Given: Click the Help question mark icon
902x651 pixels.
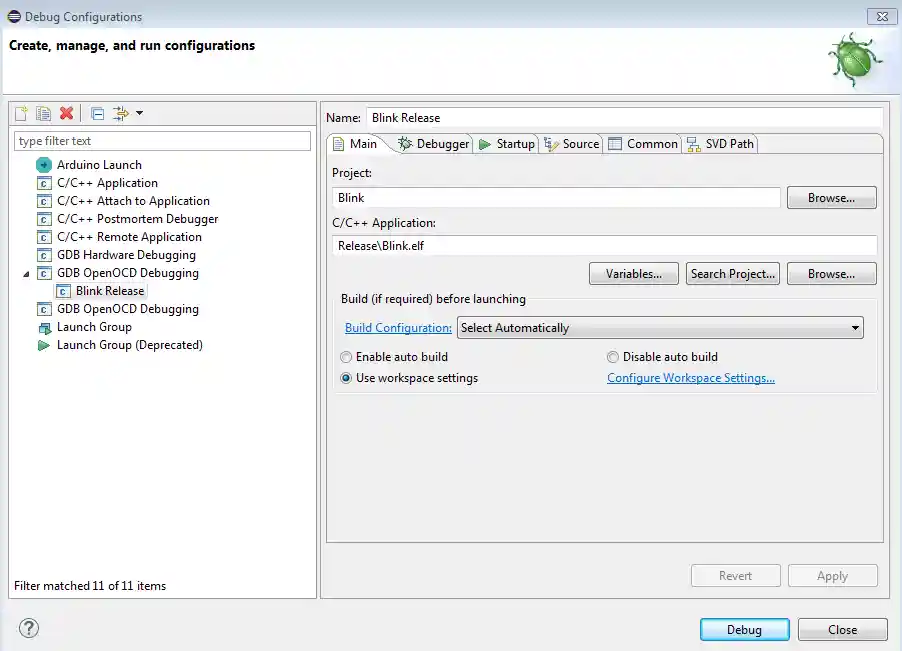Looking at the screenshot, I should pyautogui.click(x=29, y=628).
